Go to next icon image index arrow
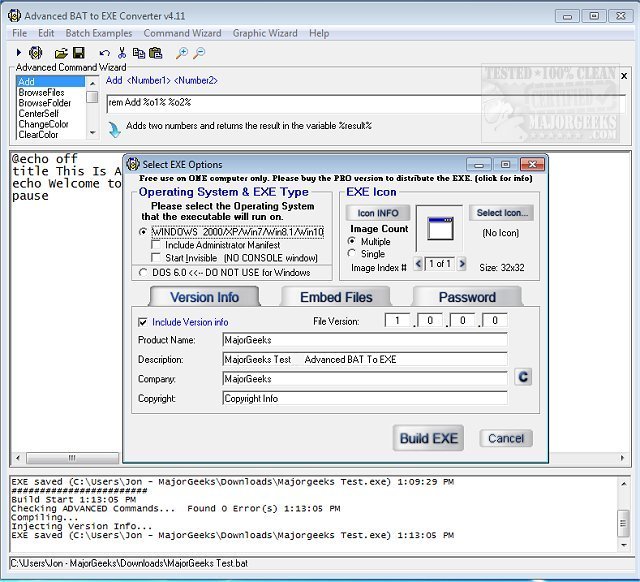 [x=462, y=264]
